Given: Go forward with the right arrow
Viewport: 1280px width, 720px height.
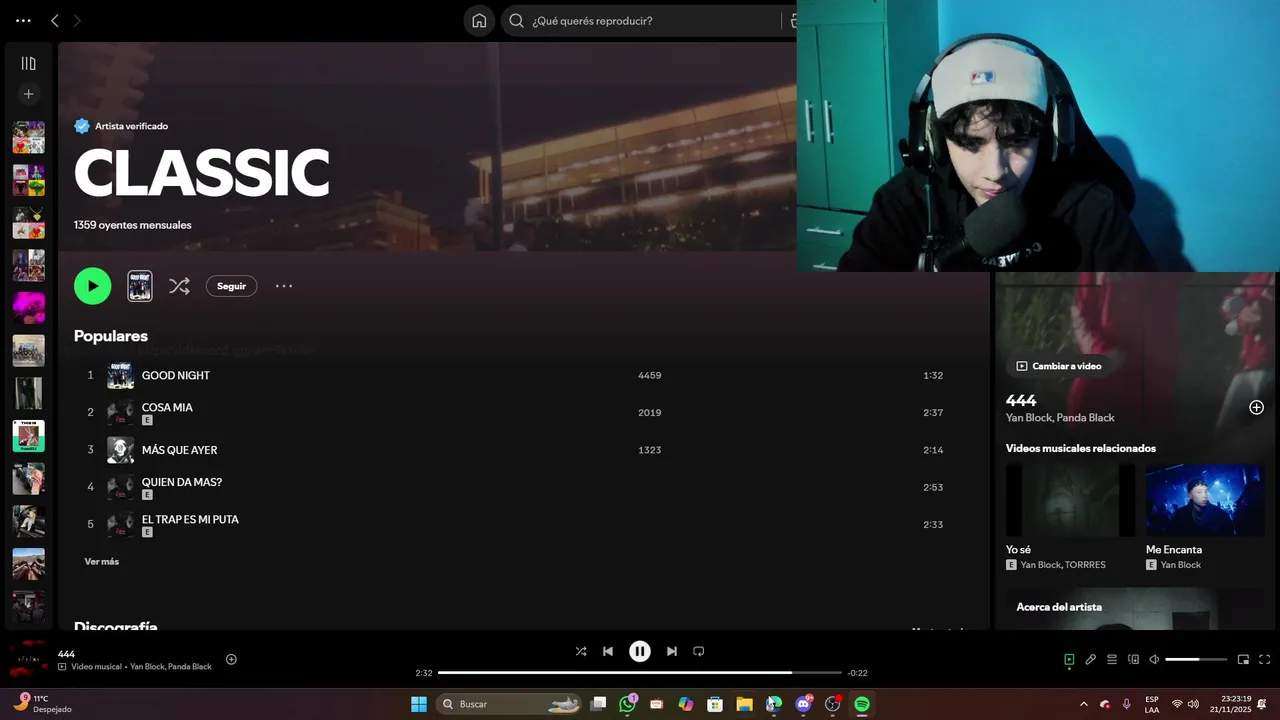Looking at the screenshot, I should tap(77, 20).
